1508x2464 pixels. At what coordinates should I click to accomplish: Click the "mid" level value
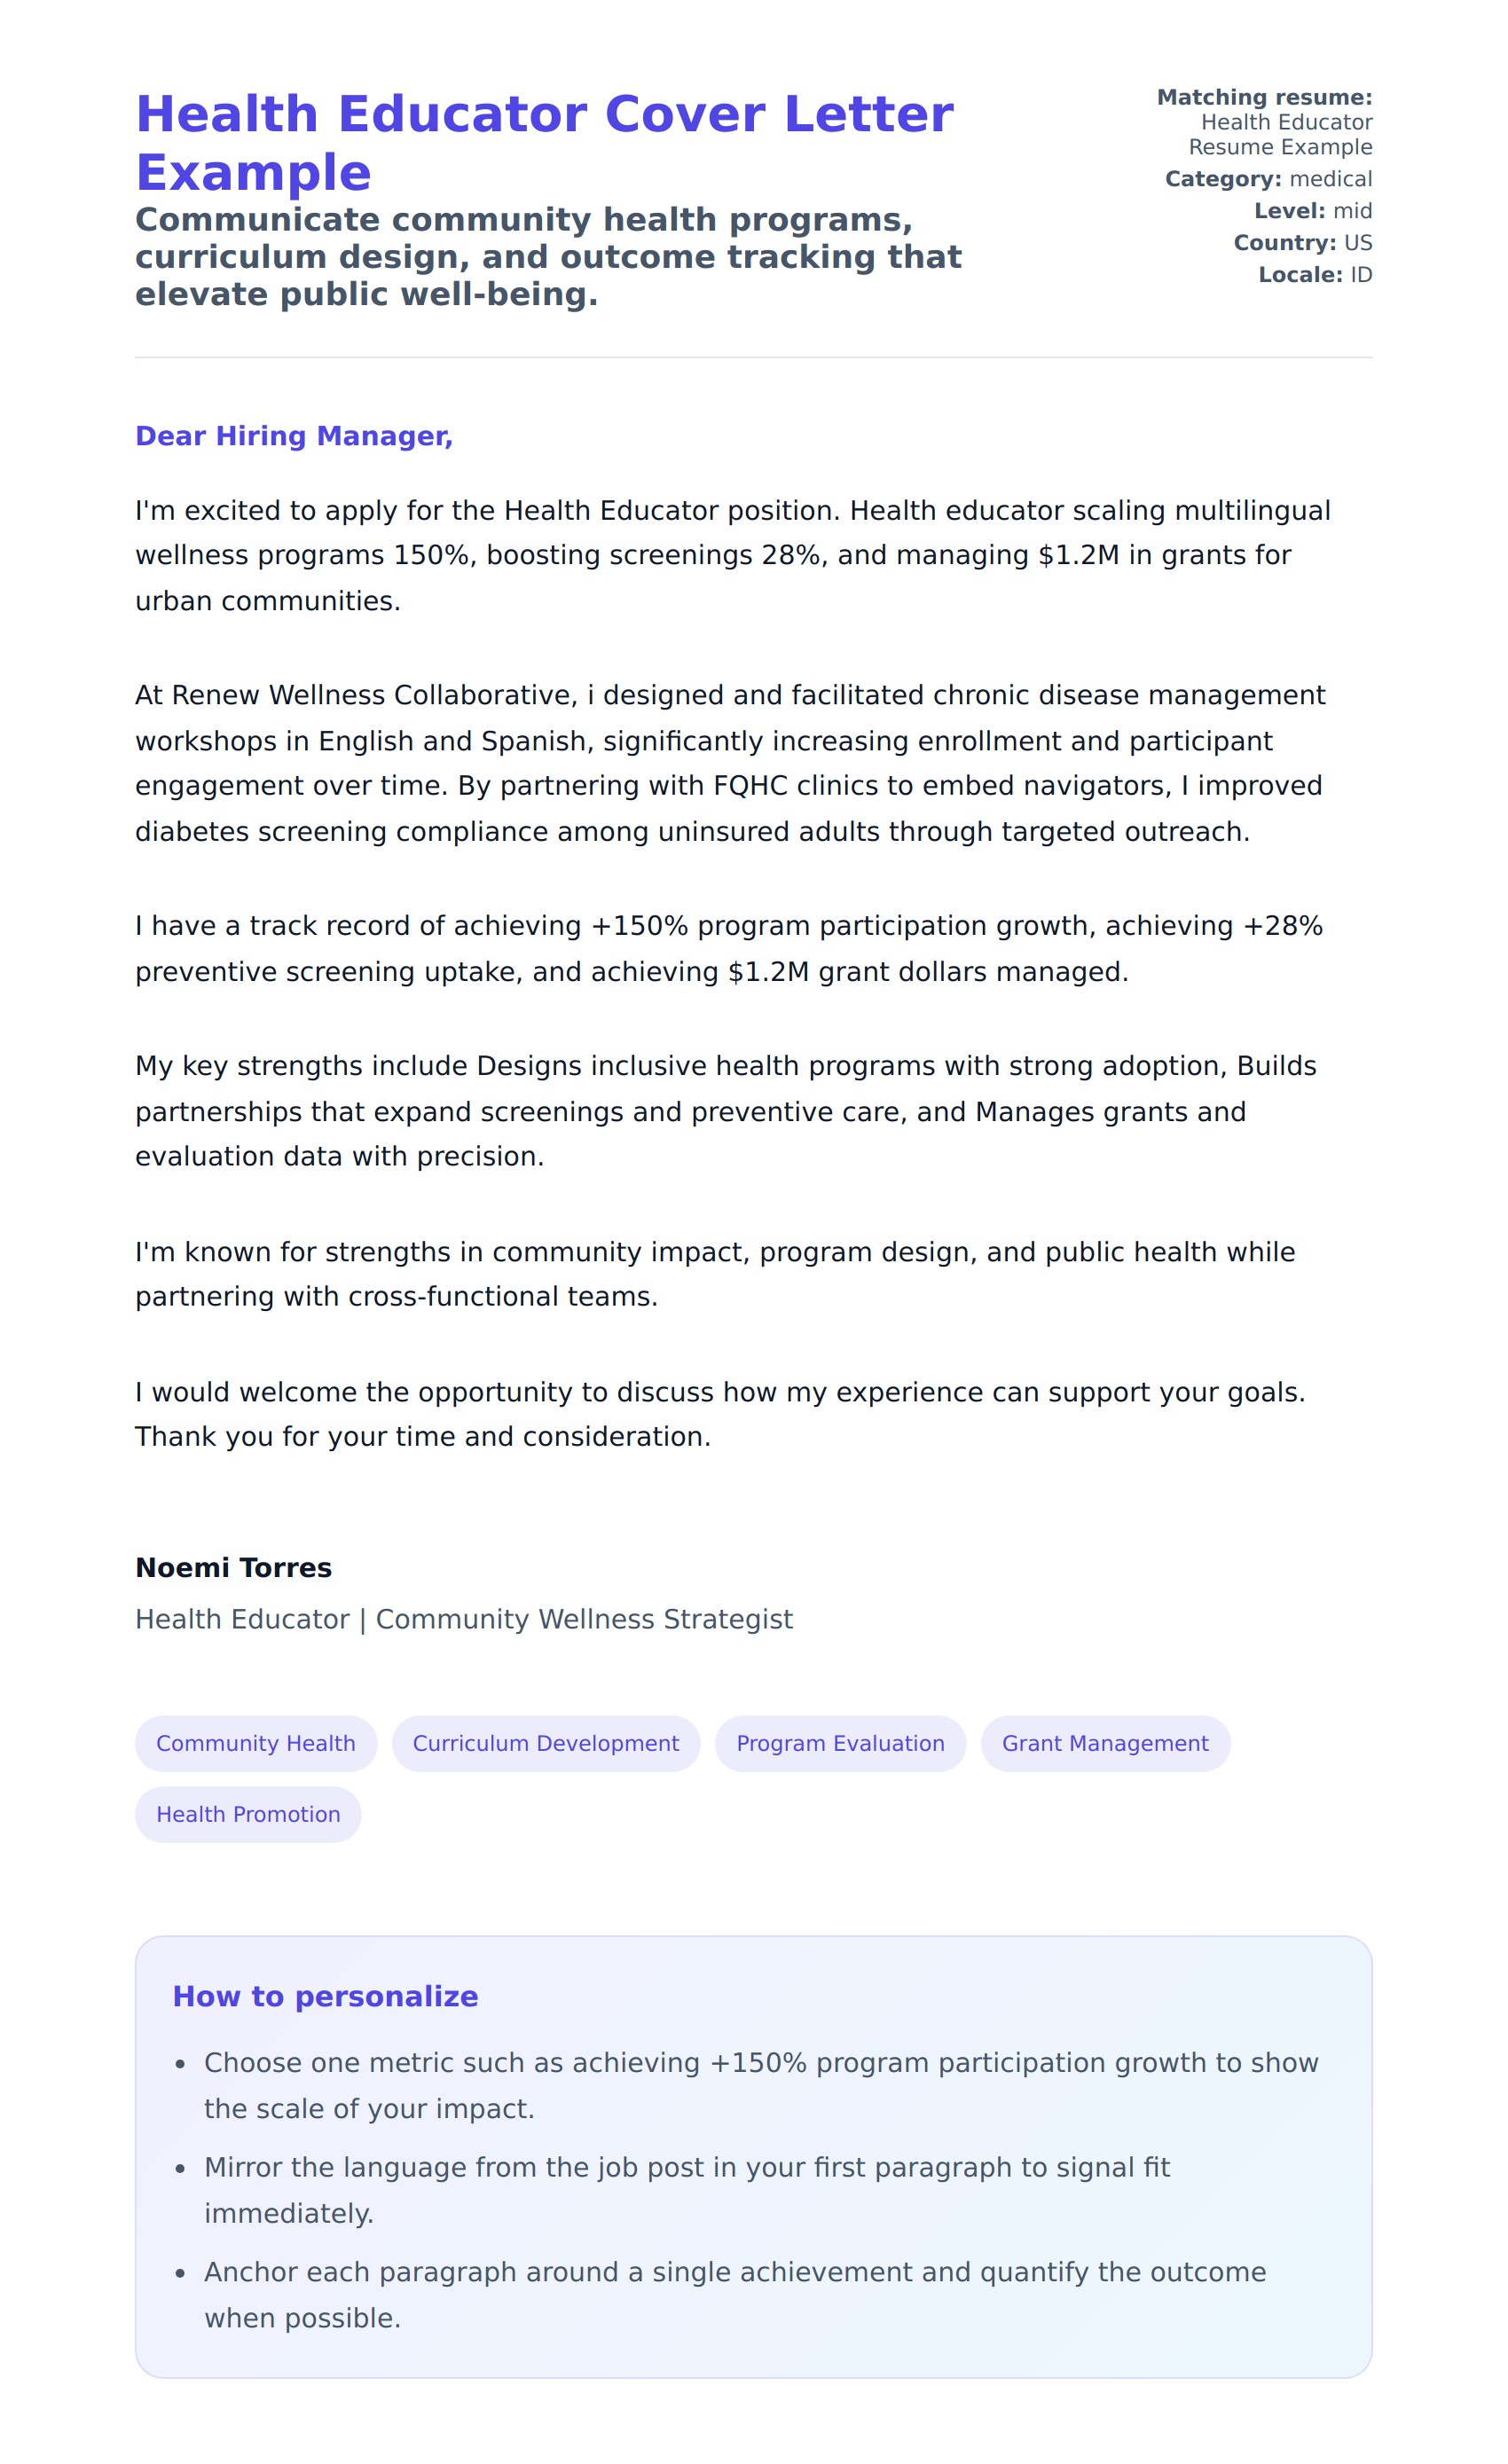[x=1352, y=211]
